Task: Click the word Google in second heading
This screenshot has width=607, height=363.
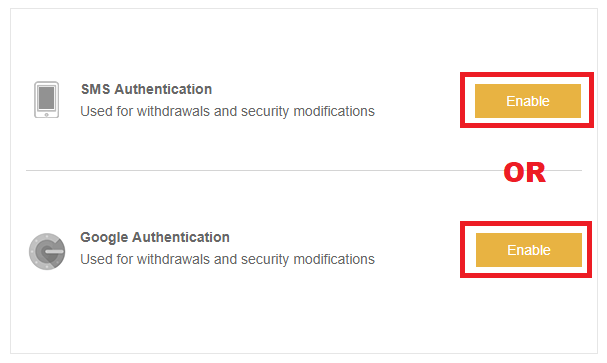Action: [x=104, y=237]
